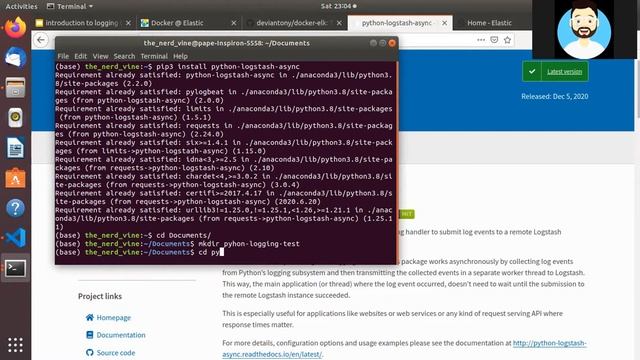This screenshot has width=640, height=360.
Task: Close the python-logstash-async tab
Action: click(444, 23)
